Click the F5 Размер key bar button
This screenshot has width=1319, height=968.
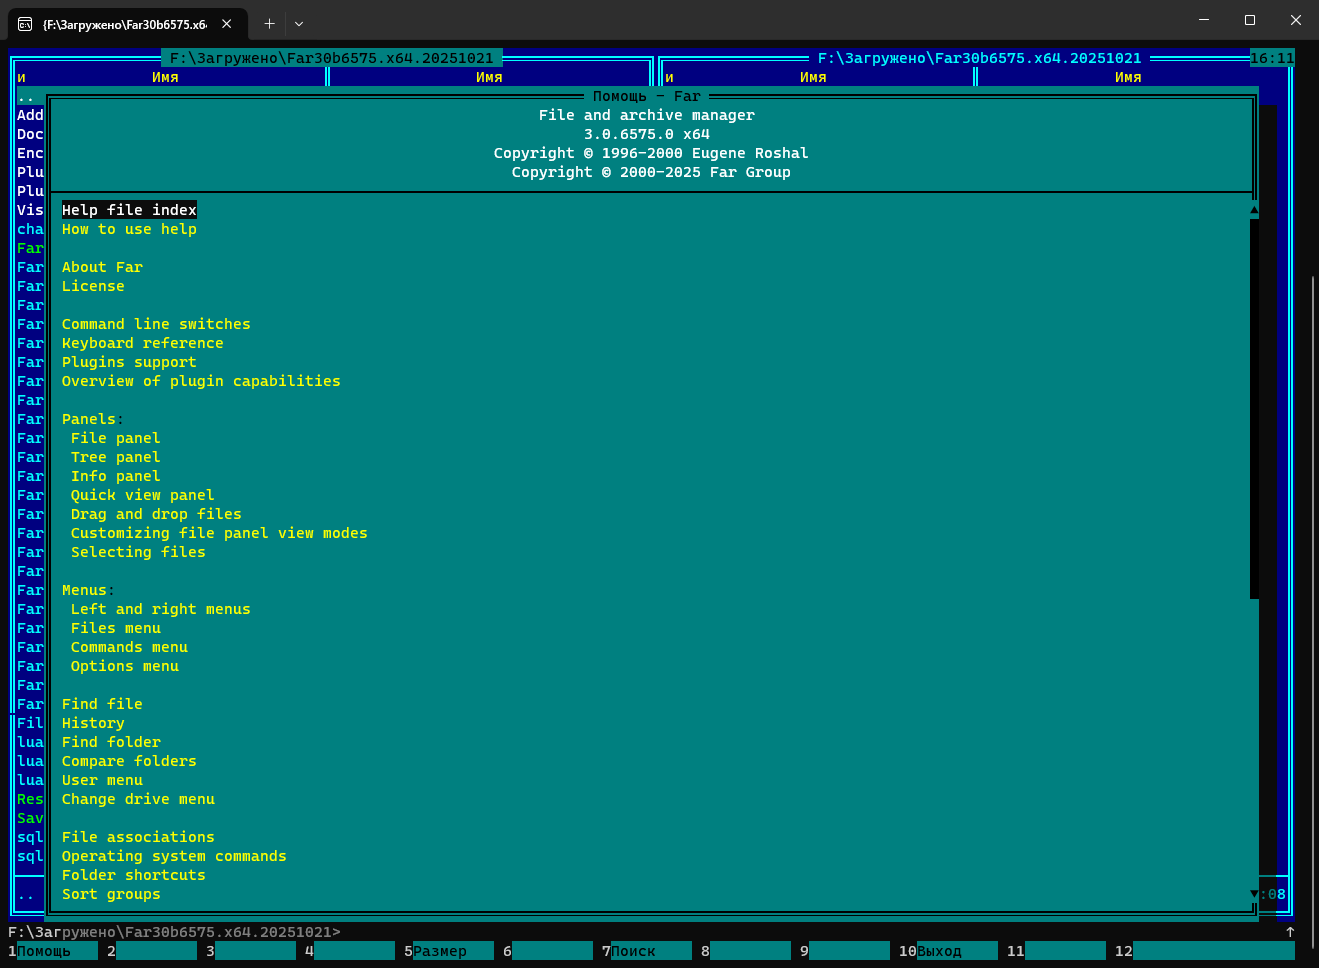(449, 951)
